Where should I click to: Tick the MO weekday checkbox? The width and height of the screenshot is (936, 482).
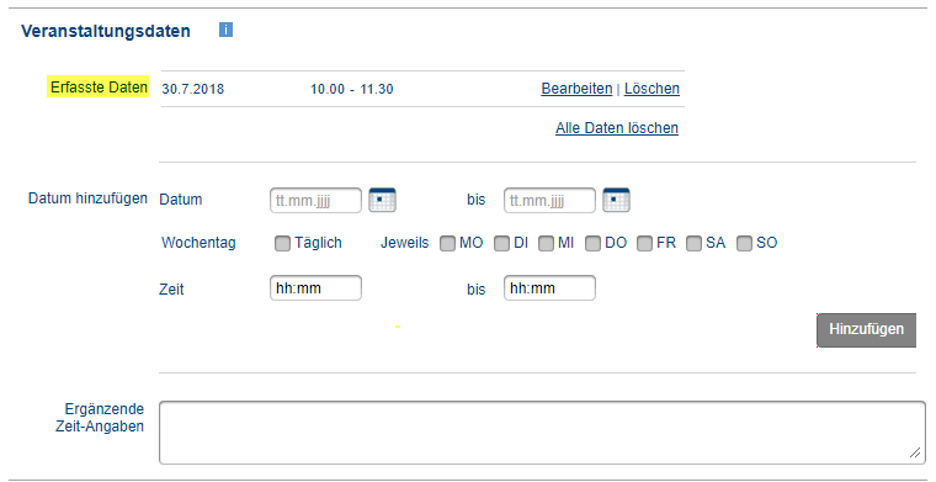pos(447,243)
